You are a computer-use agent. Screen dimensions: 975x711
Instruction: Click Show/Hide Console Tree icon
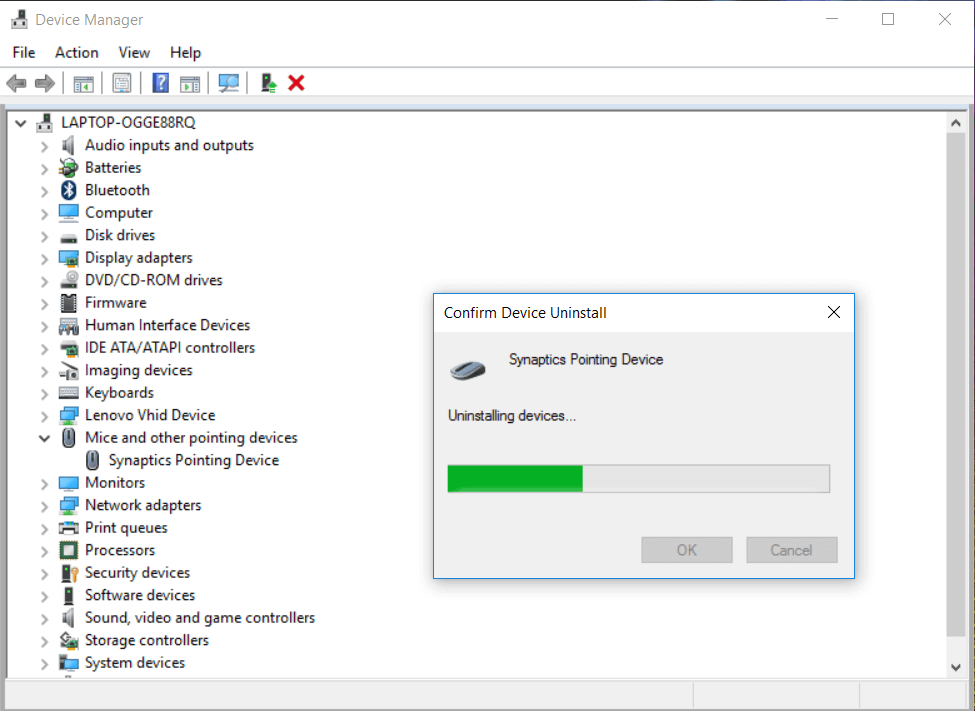[83, 83]
